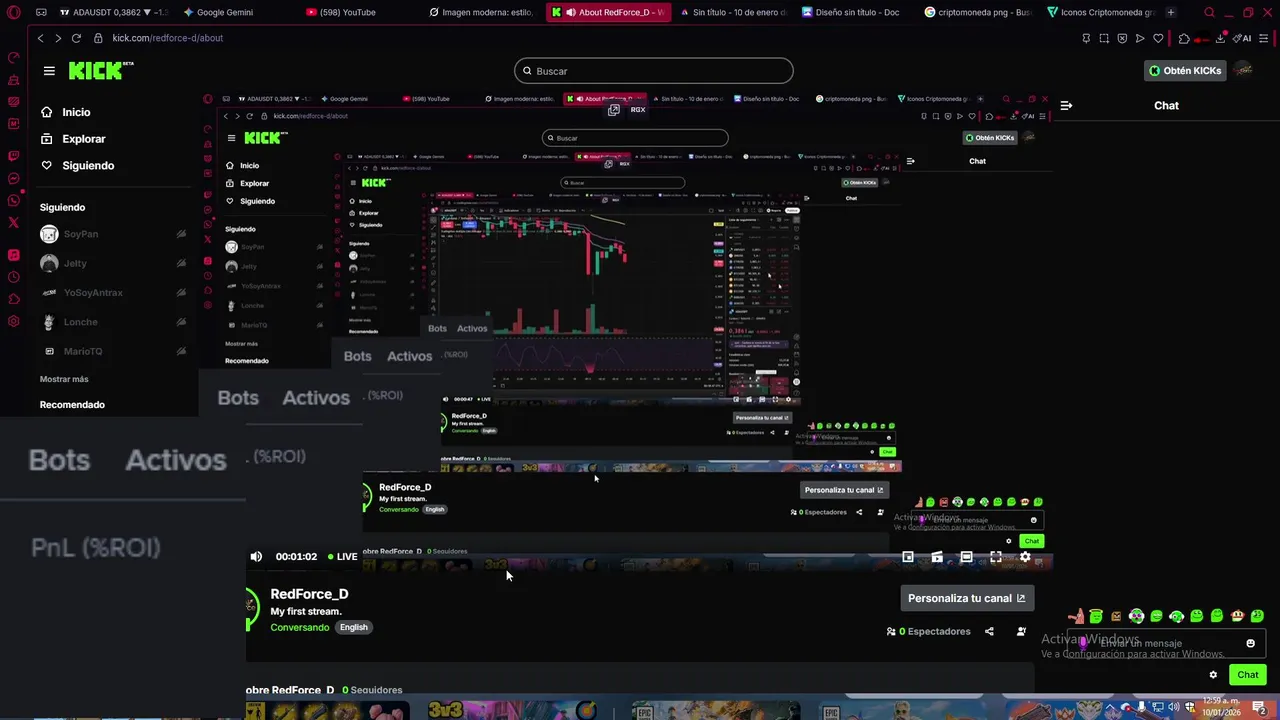Open X (Twitter) in Opera GX sidebar
This screenshot has height=720, width=1280.
click(x=13, y=223)
